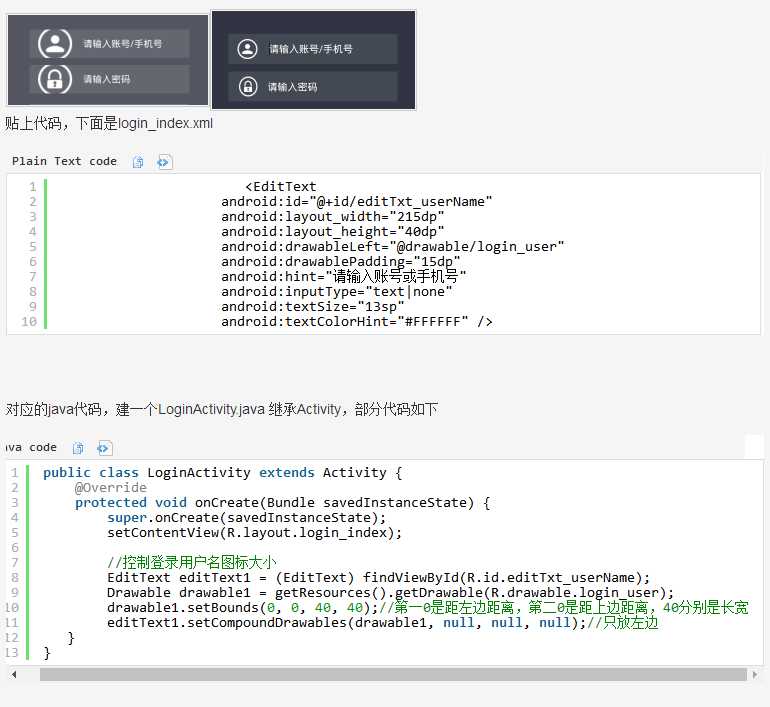
Task: Click the 'Plain Text code' label
Action: coord(64,161)
